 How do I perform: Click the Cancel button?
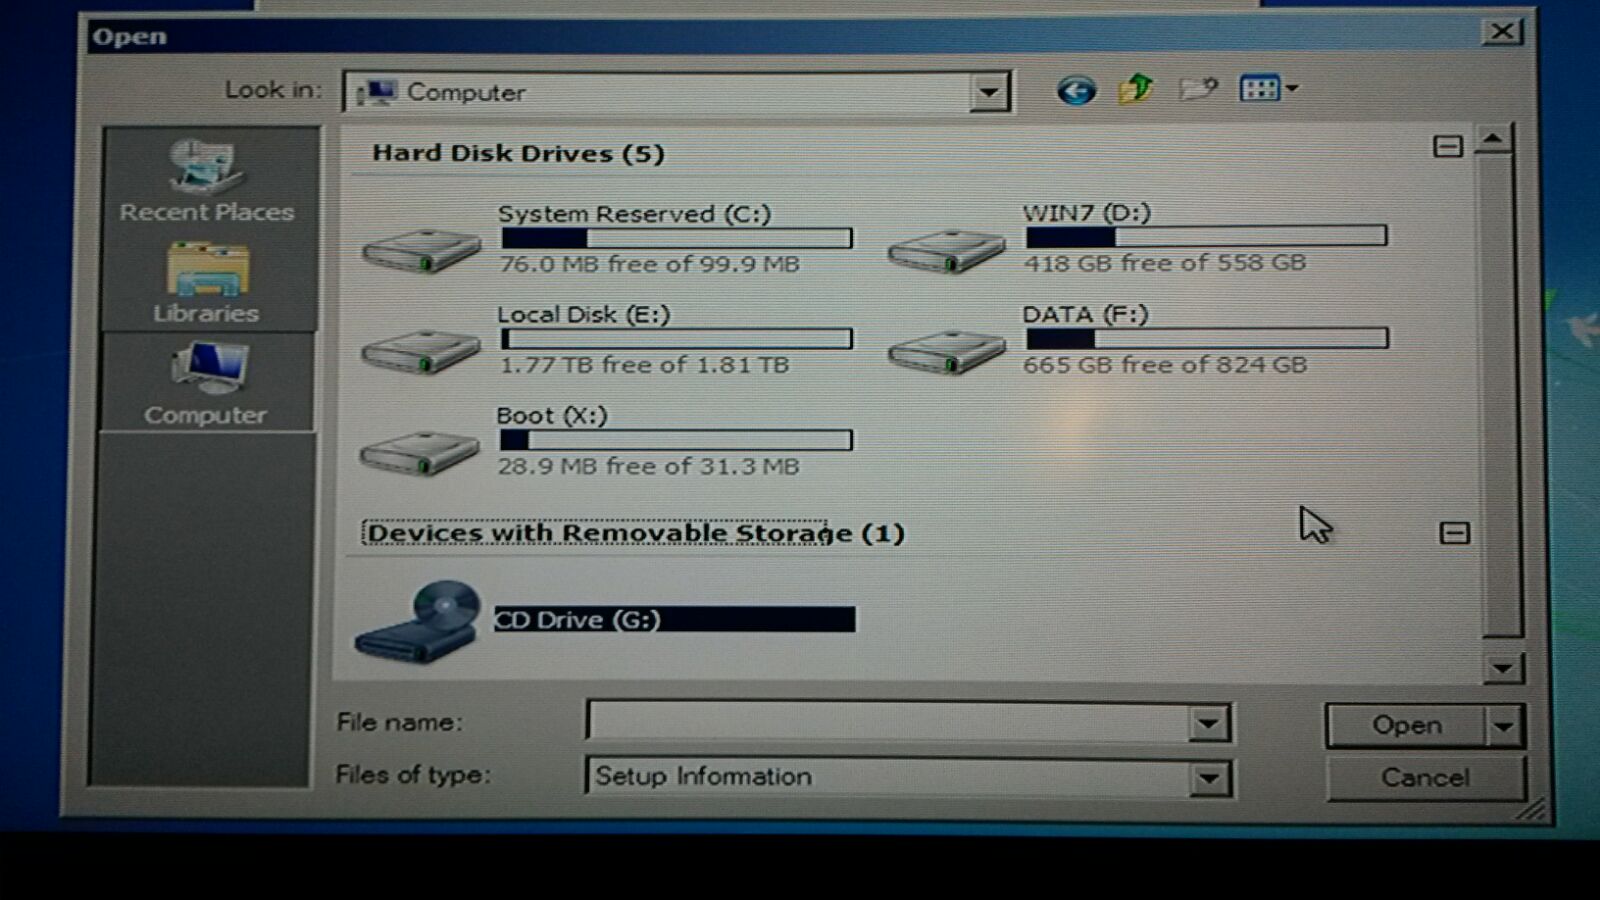(x=1426, y=778)
